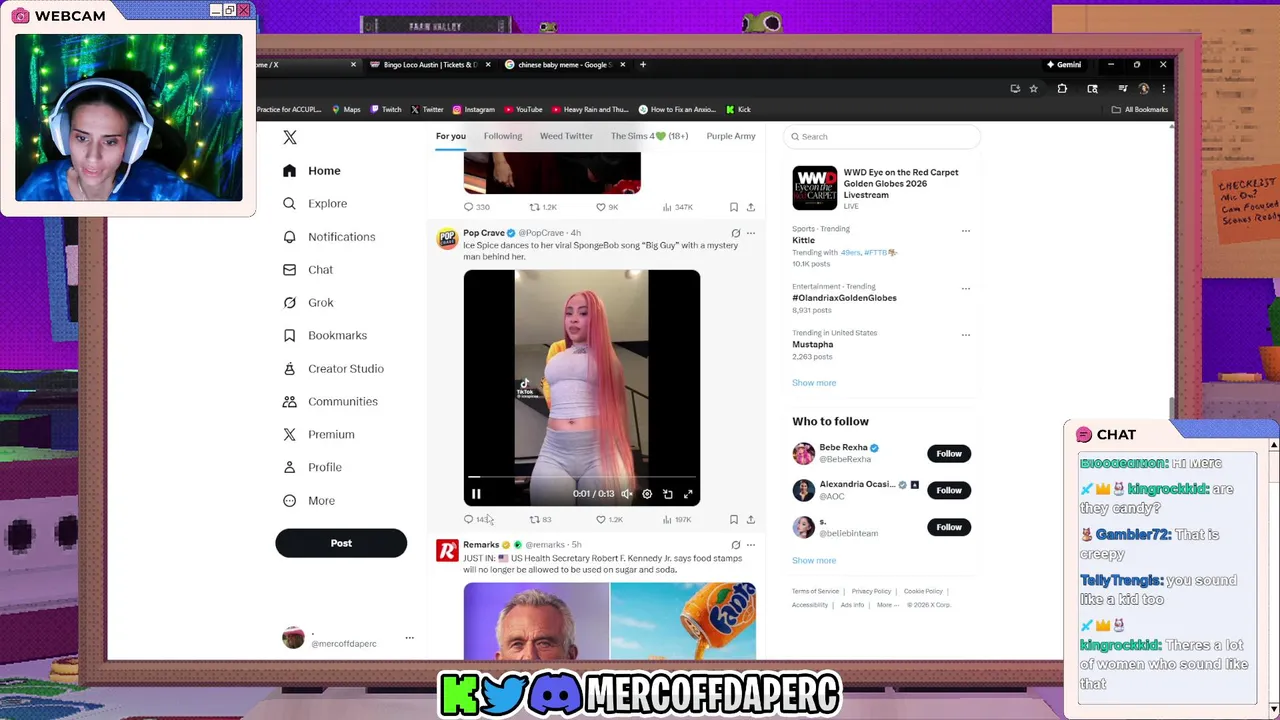The width and height of the screenshot is (1280, 720).
Task: Open options menu on Remarks post
Action: point(751,545)
